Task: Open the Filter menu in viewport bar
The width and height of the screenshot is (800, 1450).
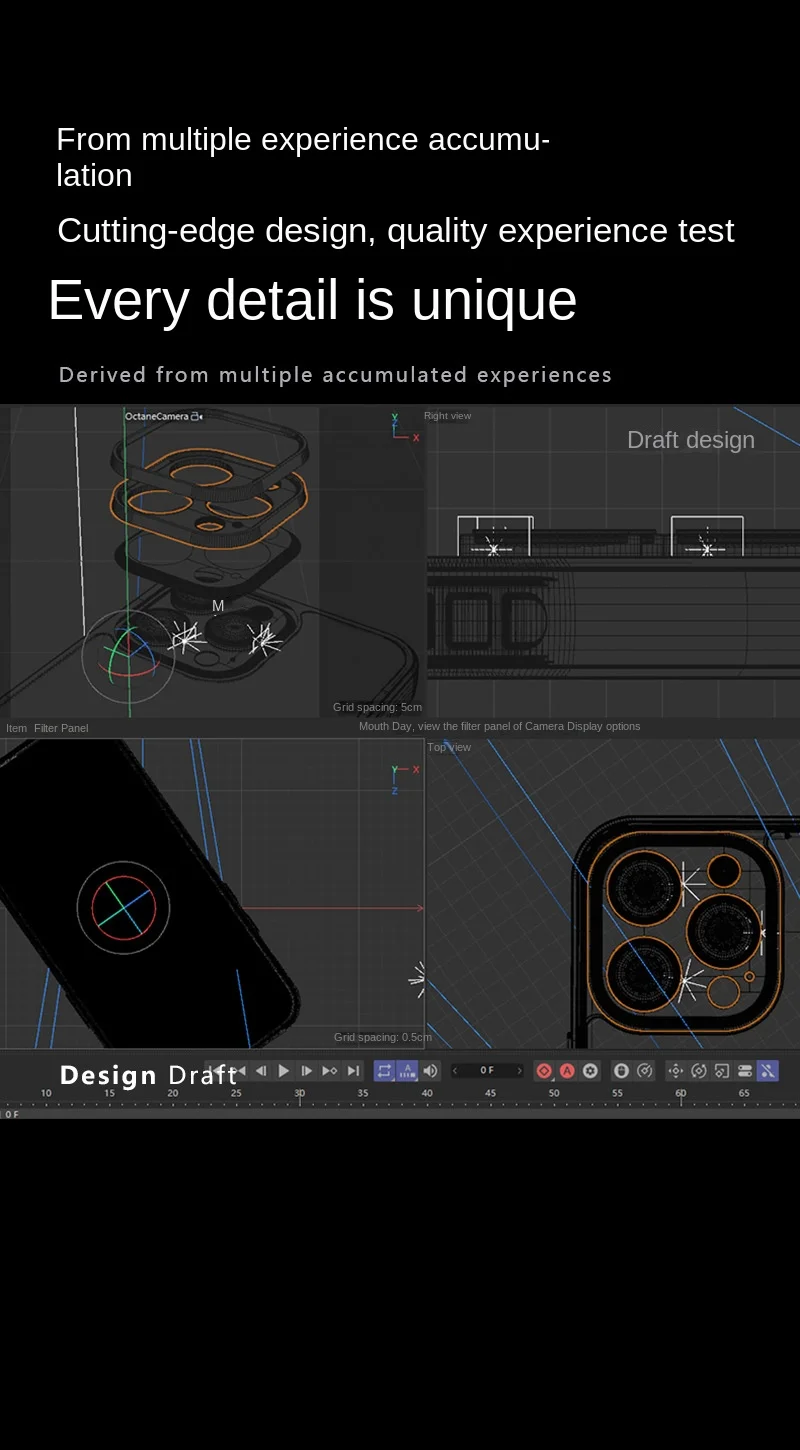Action: [46, 728]
